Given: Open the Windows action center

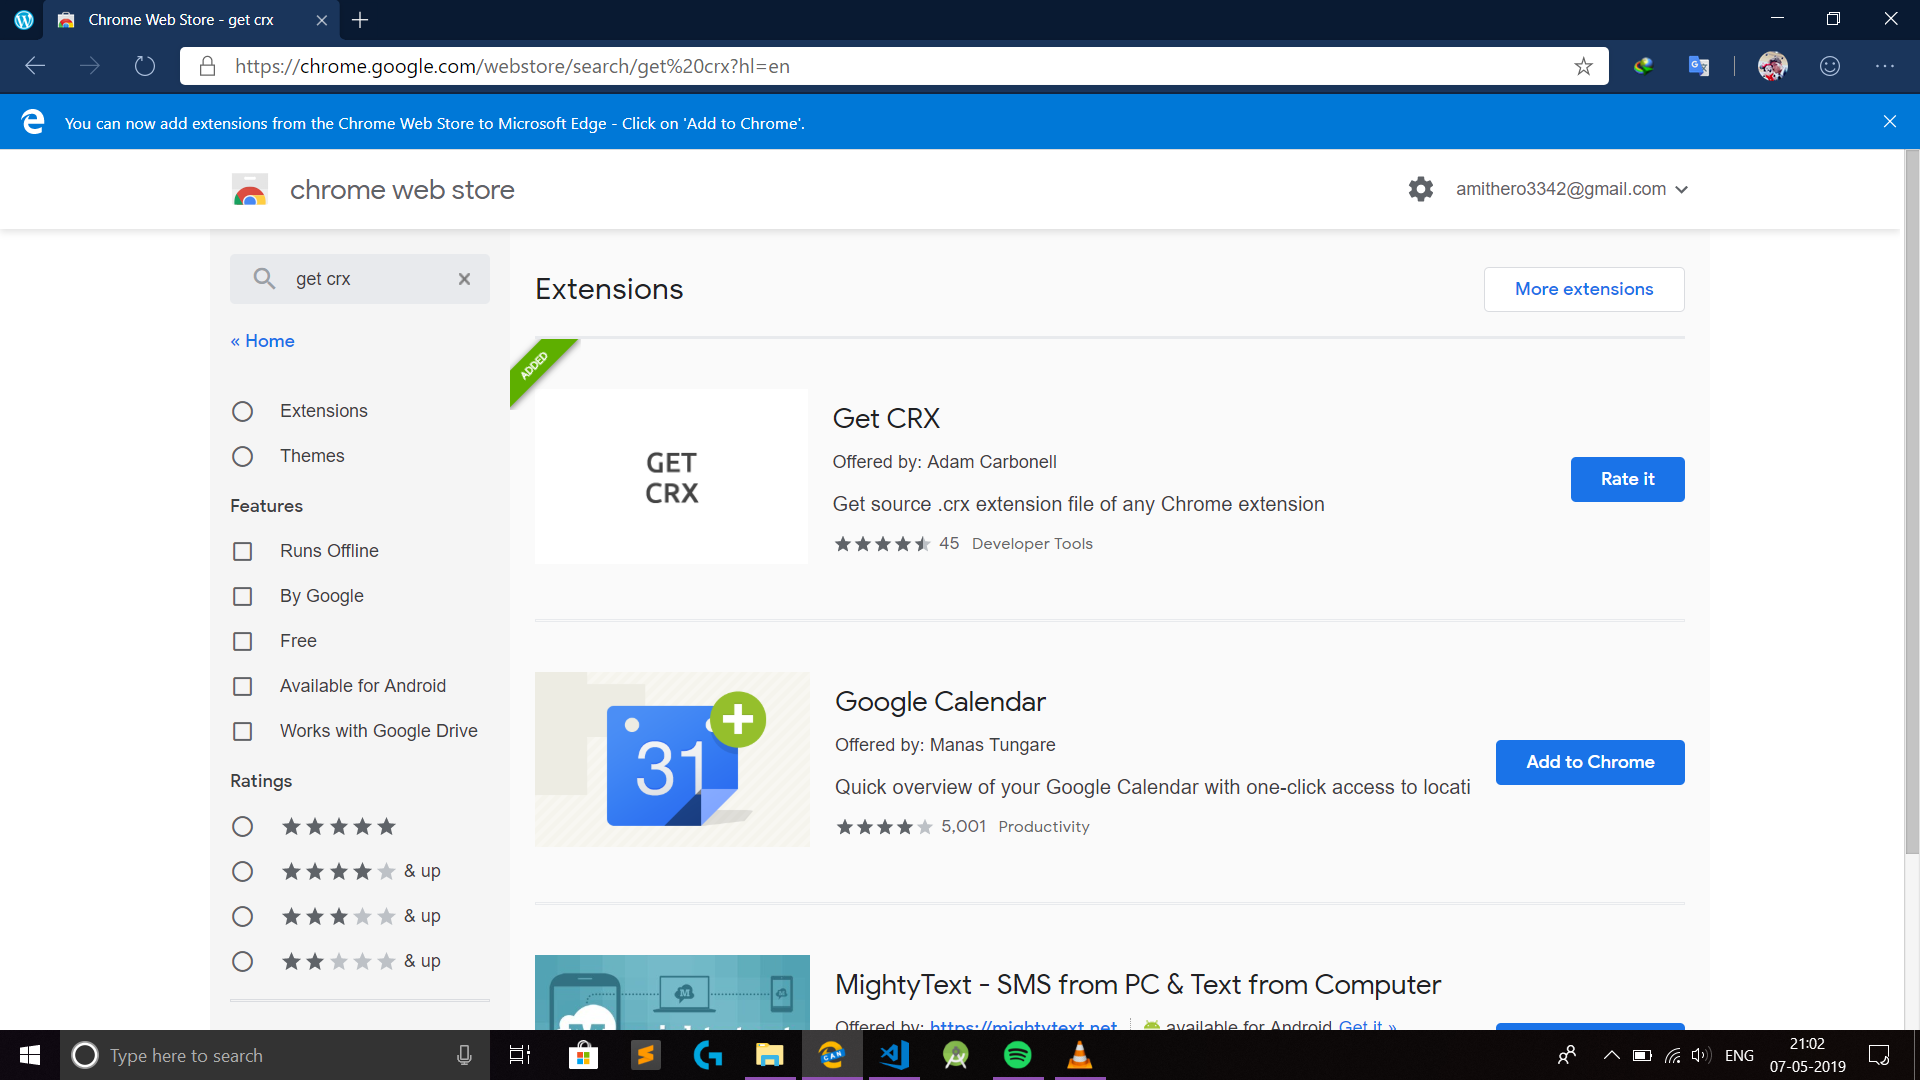Looking at the screenshot, I should [x=1879, y=1055].
